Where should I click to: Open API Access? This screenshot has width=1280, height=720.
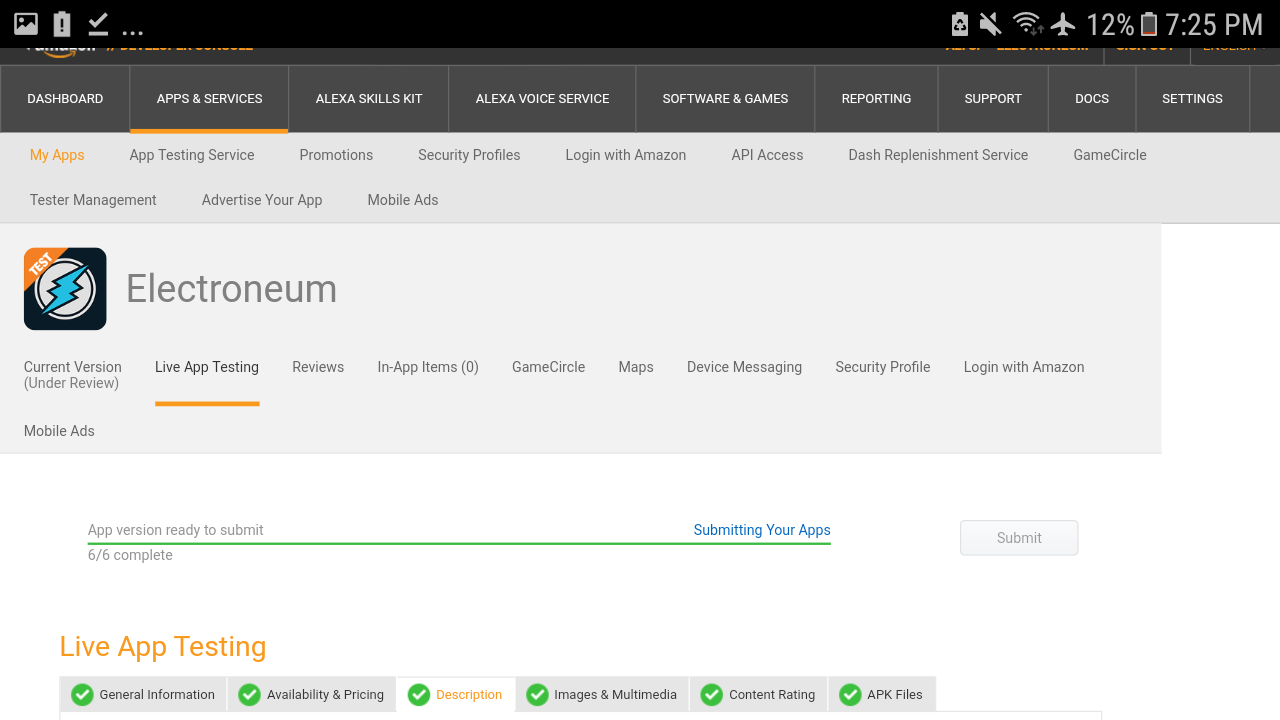[767, 155]
